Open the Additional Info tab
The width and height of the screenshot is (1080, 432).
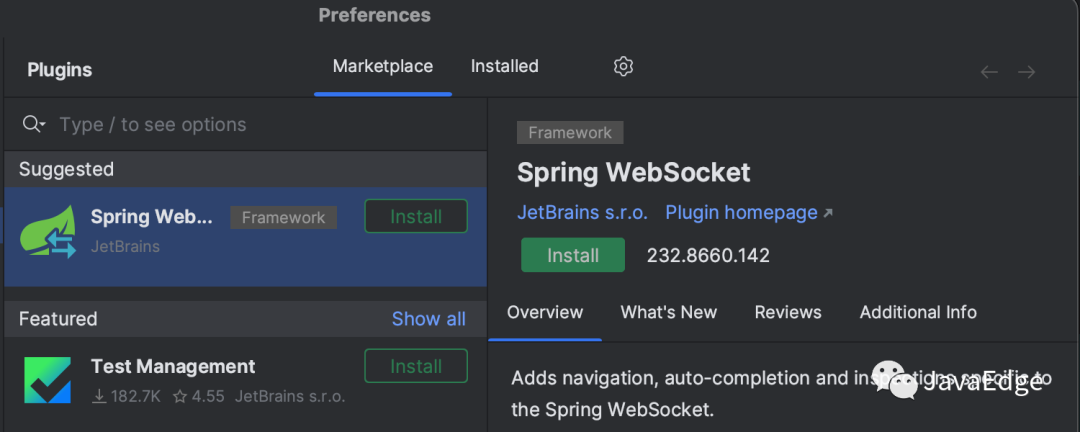918,312
